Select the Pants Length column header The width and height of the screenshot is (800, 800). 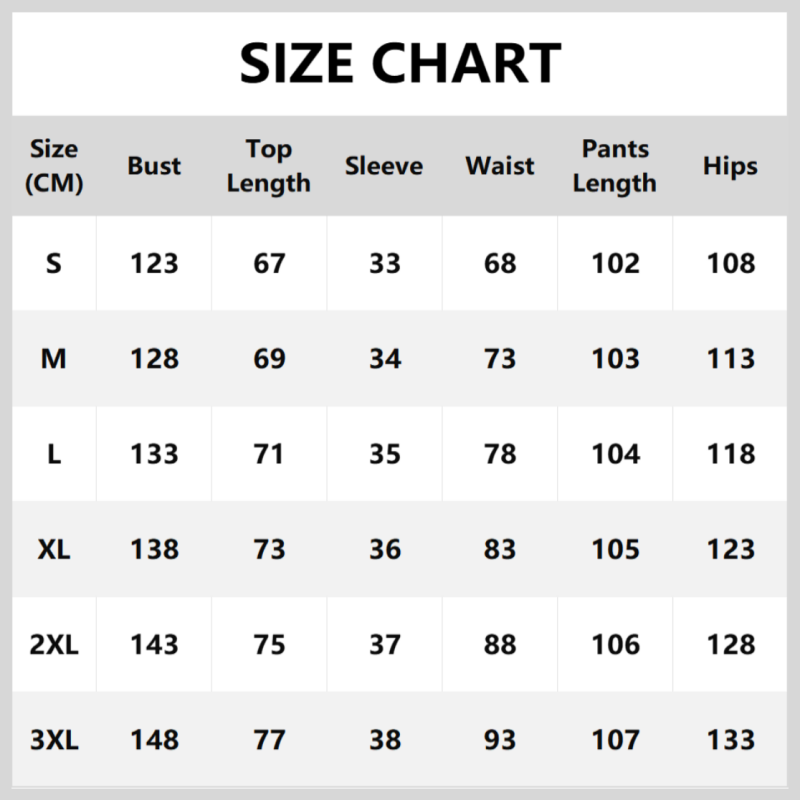(x=615, y=166)
